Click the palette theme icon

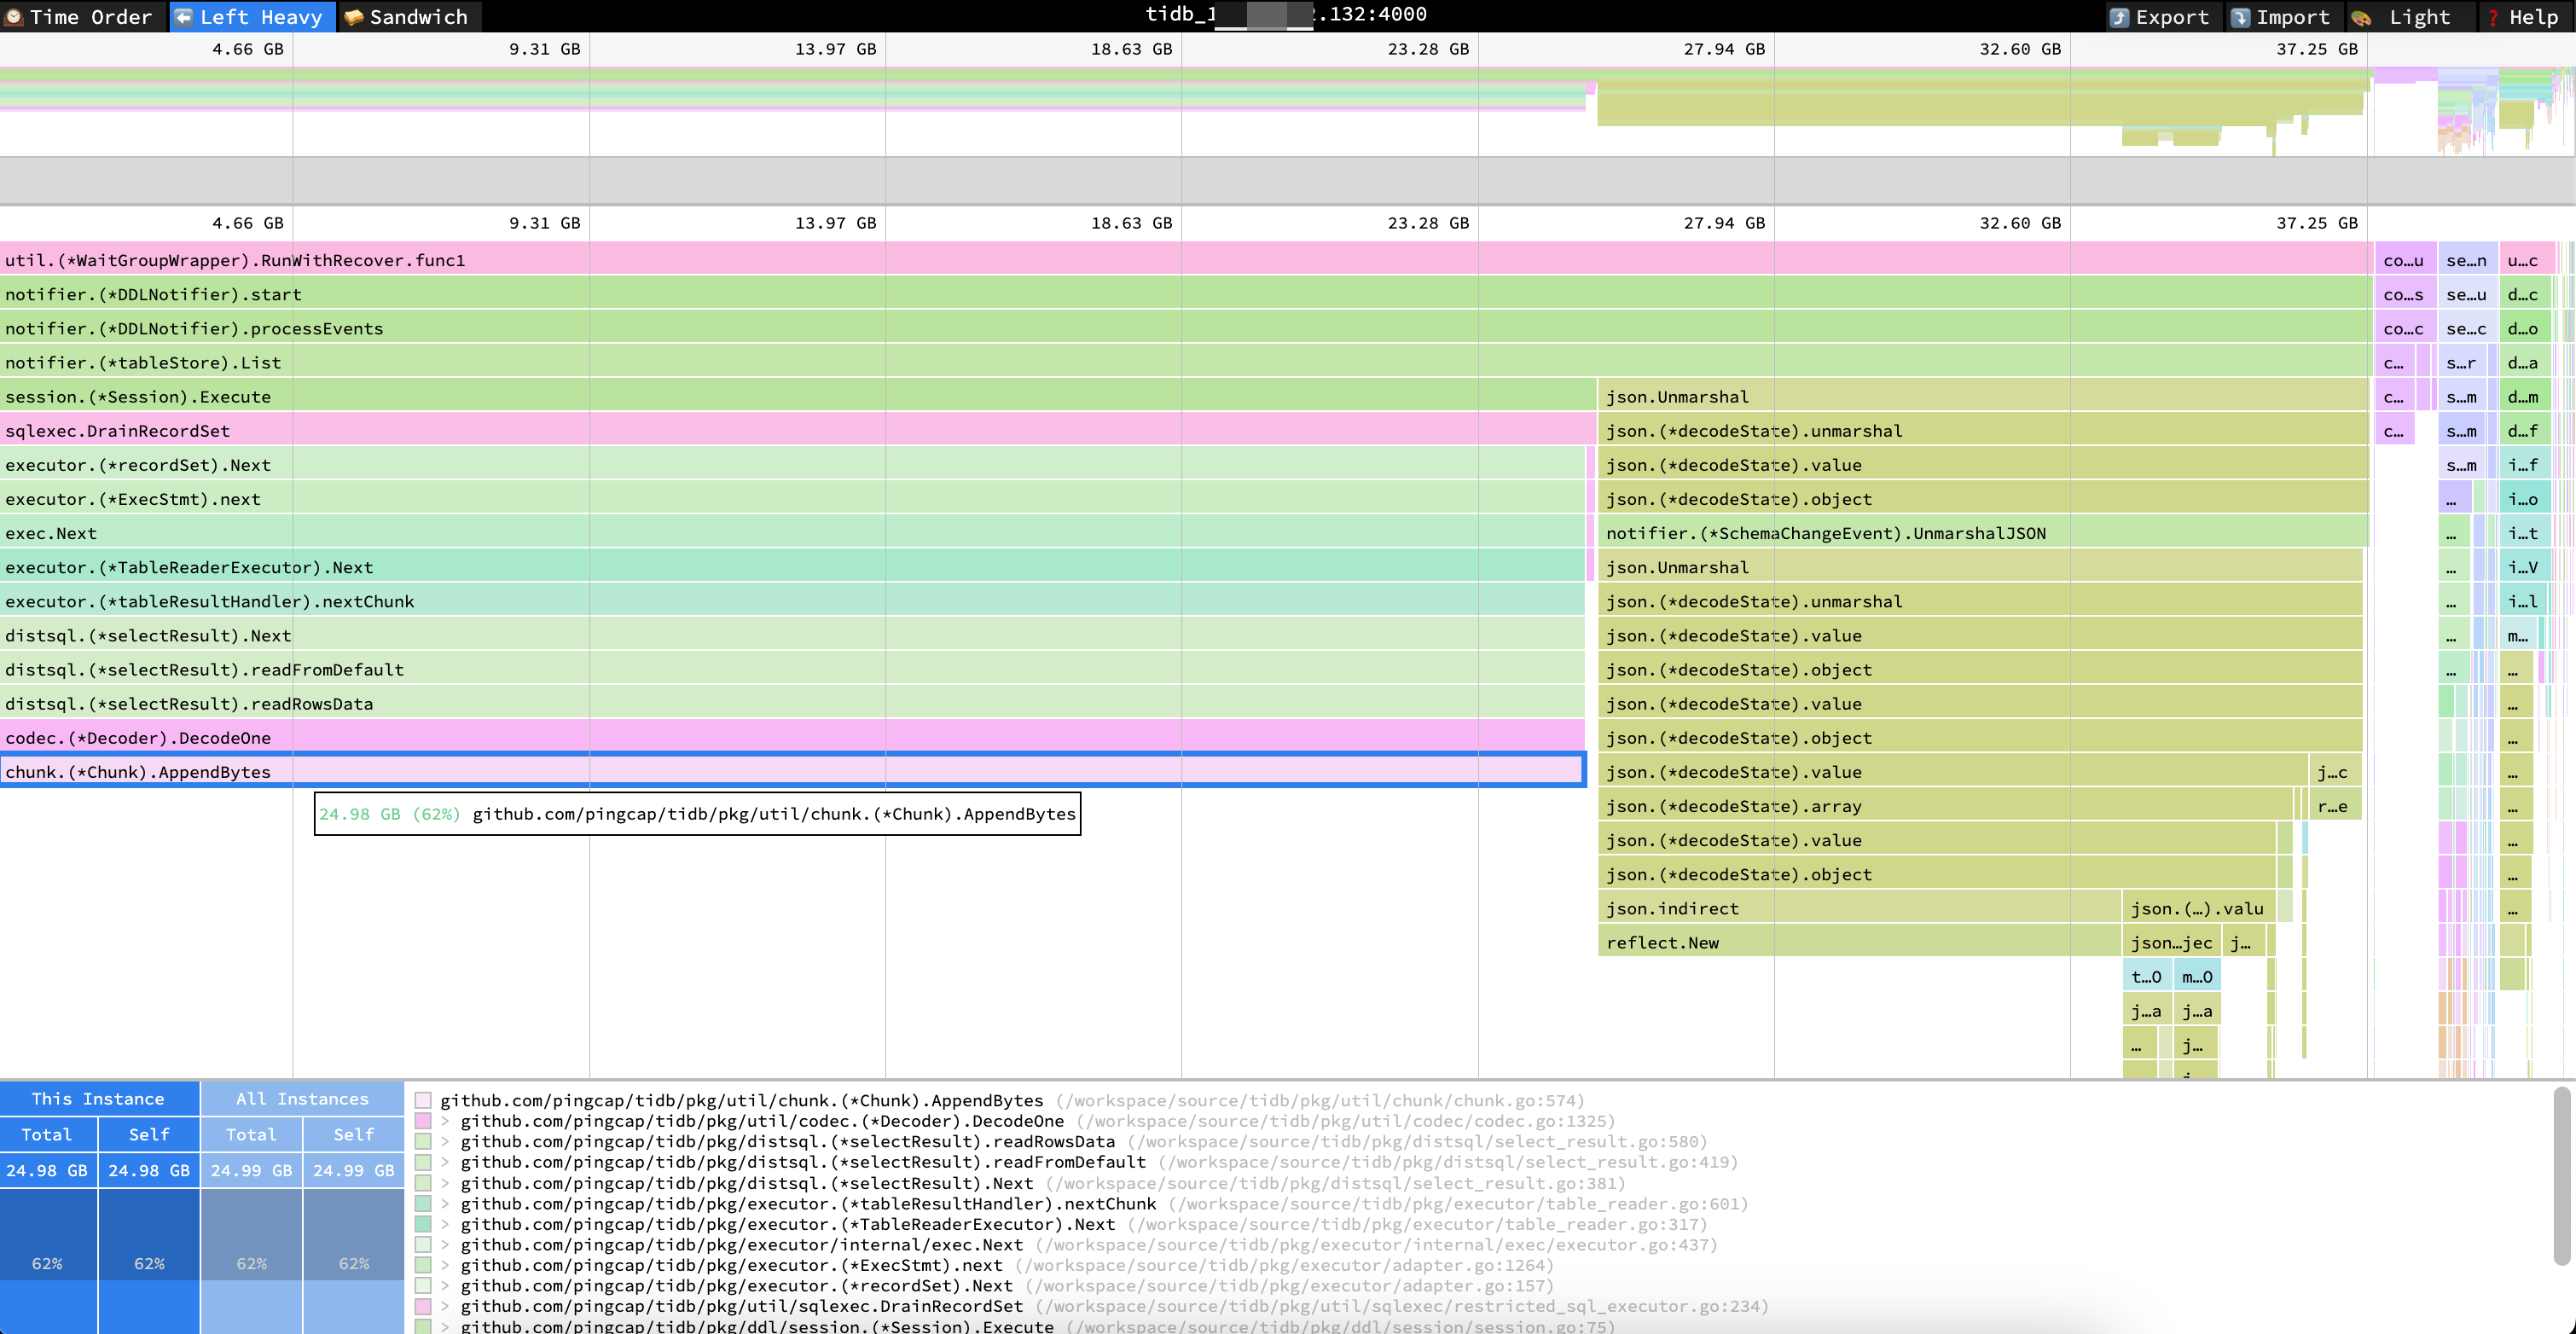(2361, 18)
